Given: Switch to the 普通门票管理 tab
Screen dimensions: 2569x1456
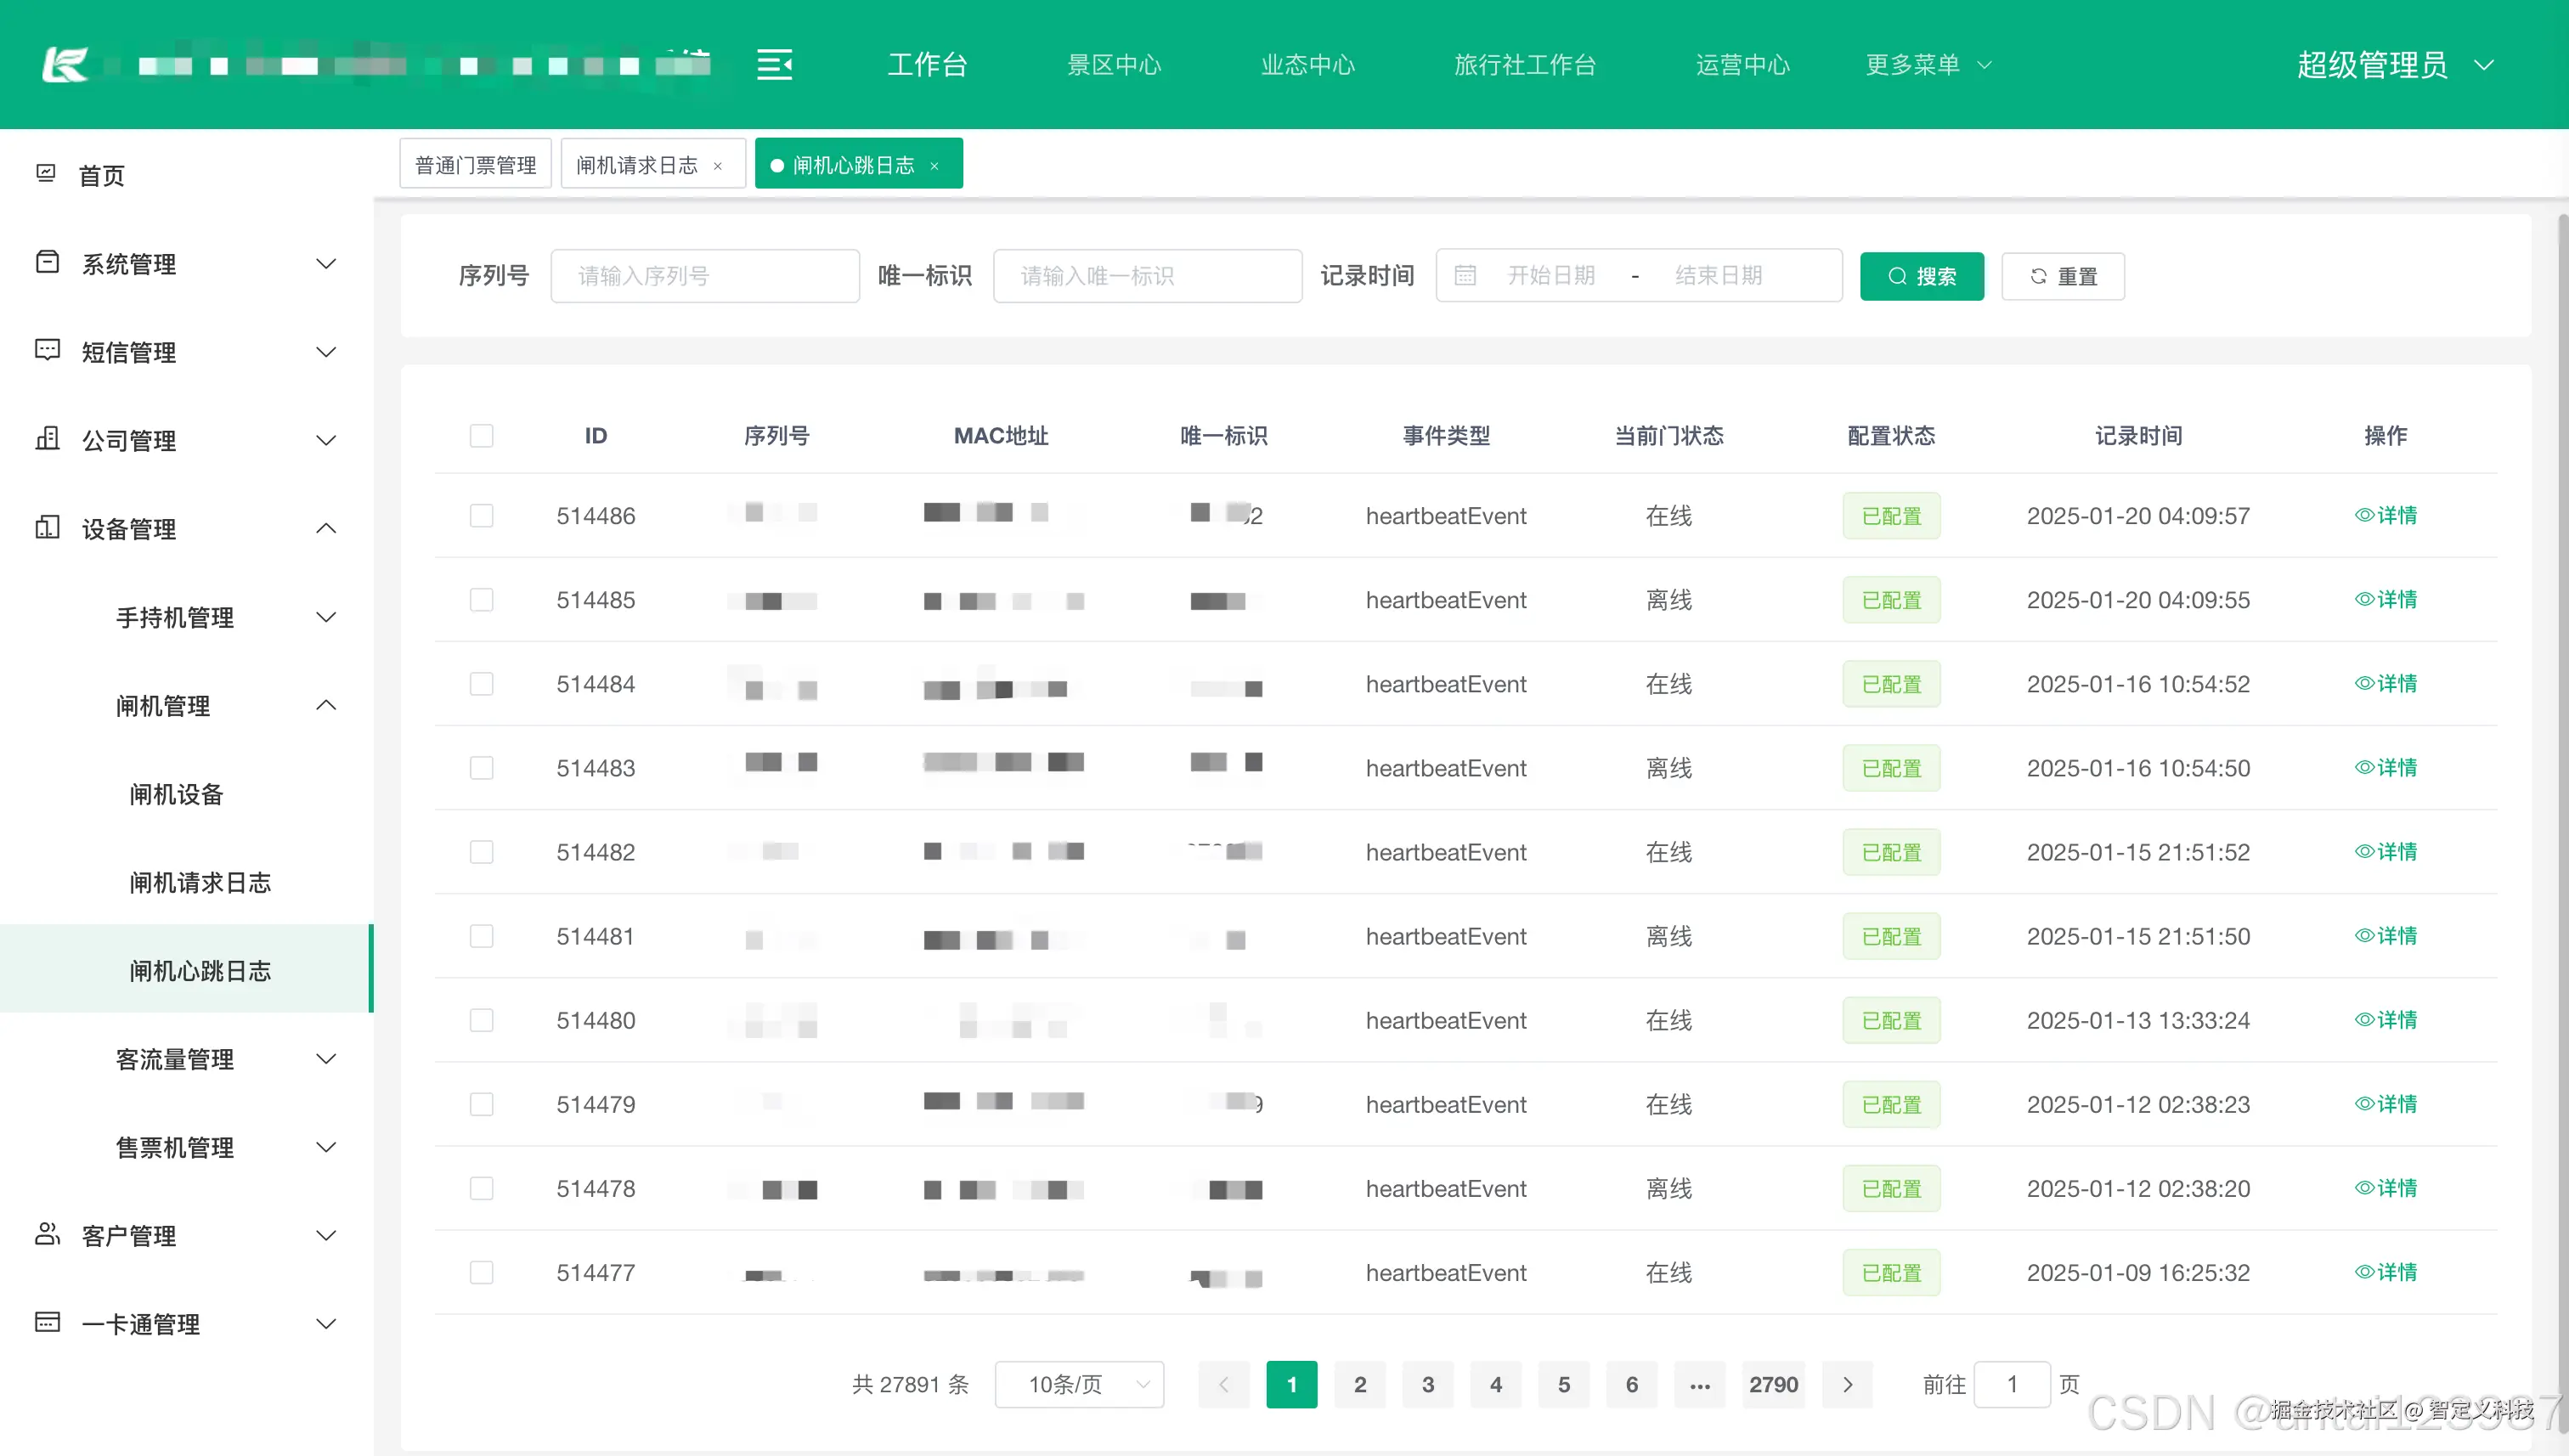Looking at the screenshot, I should pyautogui.click(x=475, y=165).
